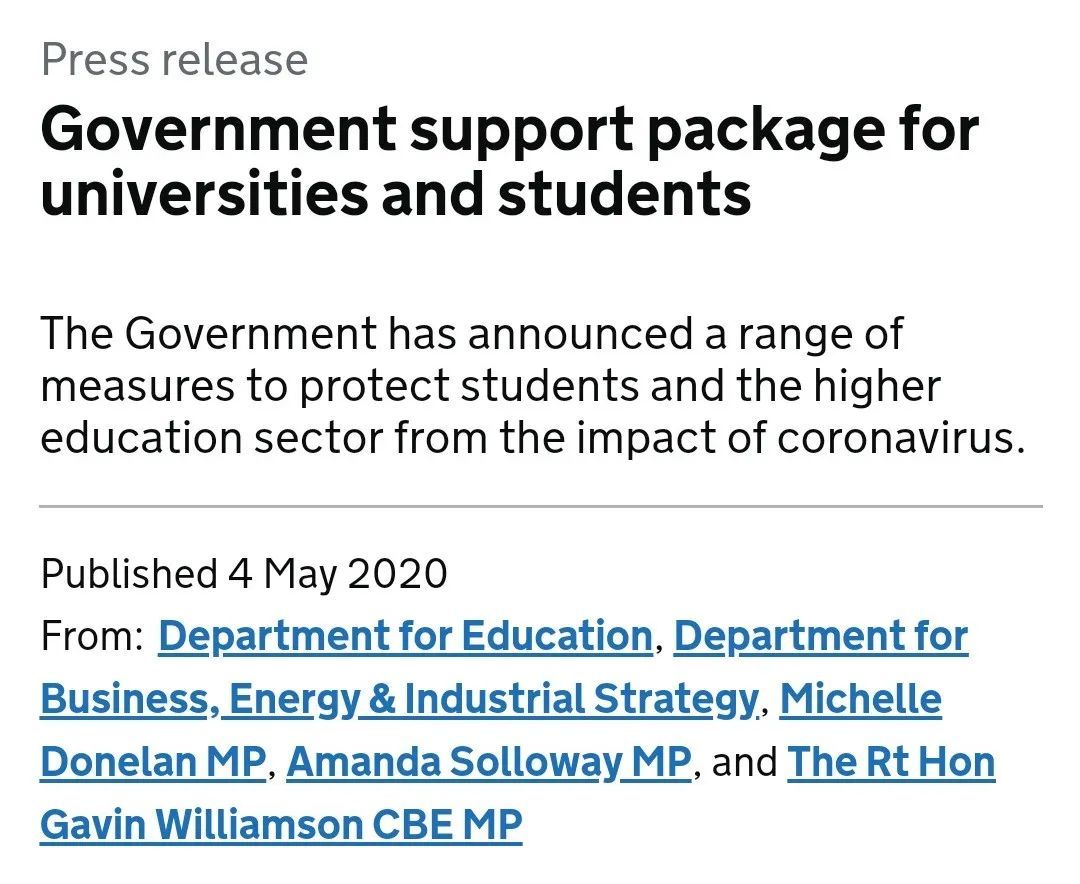Click the word "Published" before the date
1080x884 pixels.
tap(129, 574)
